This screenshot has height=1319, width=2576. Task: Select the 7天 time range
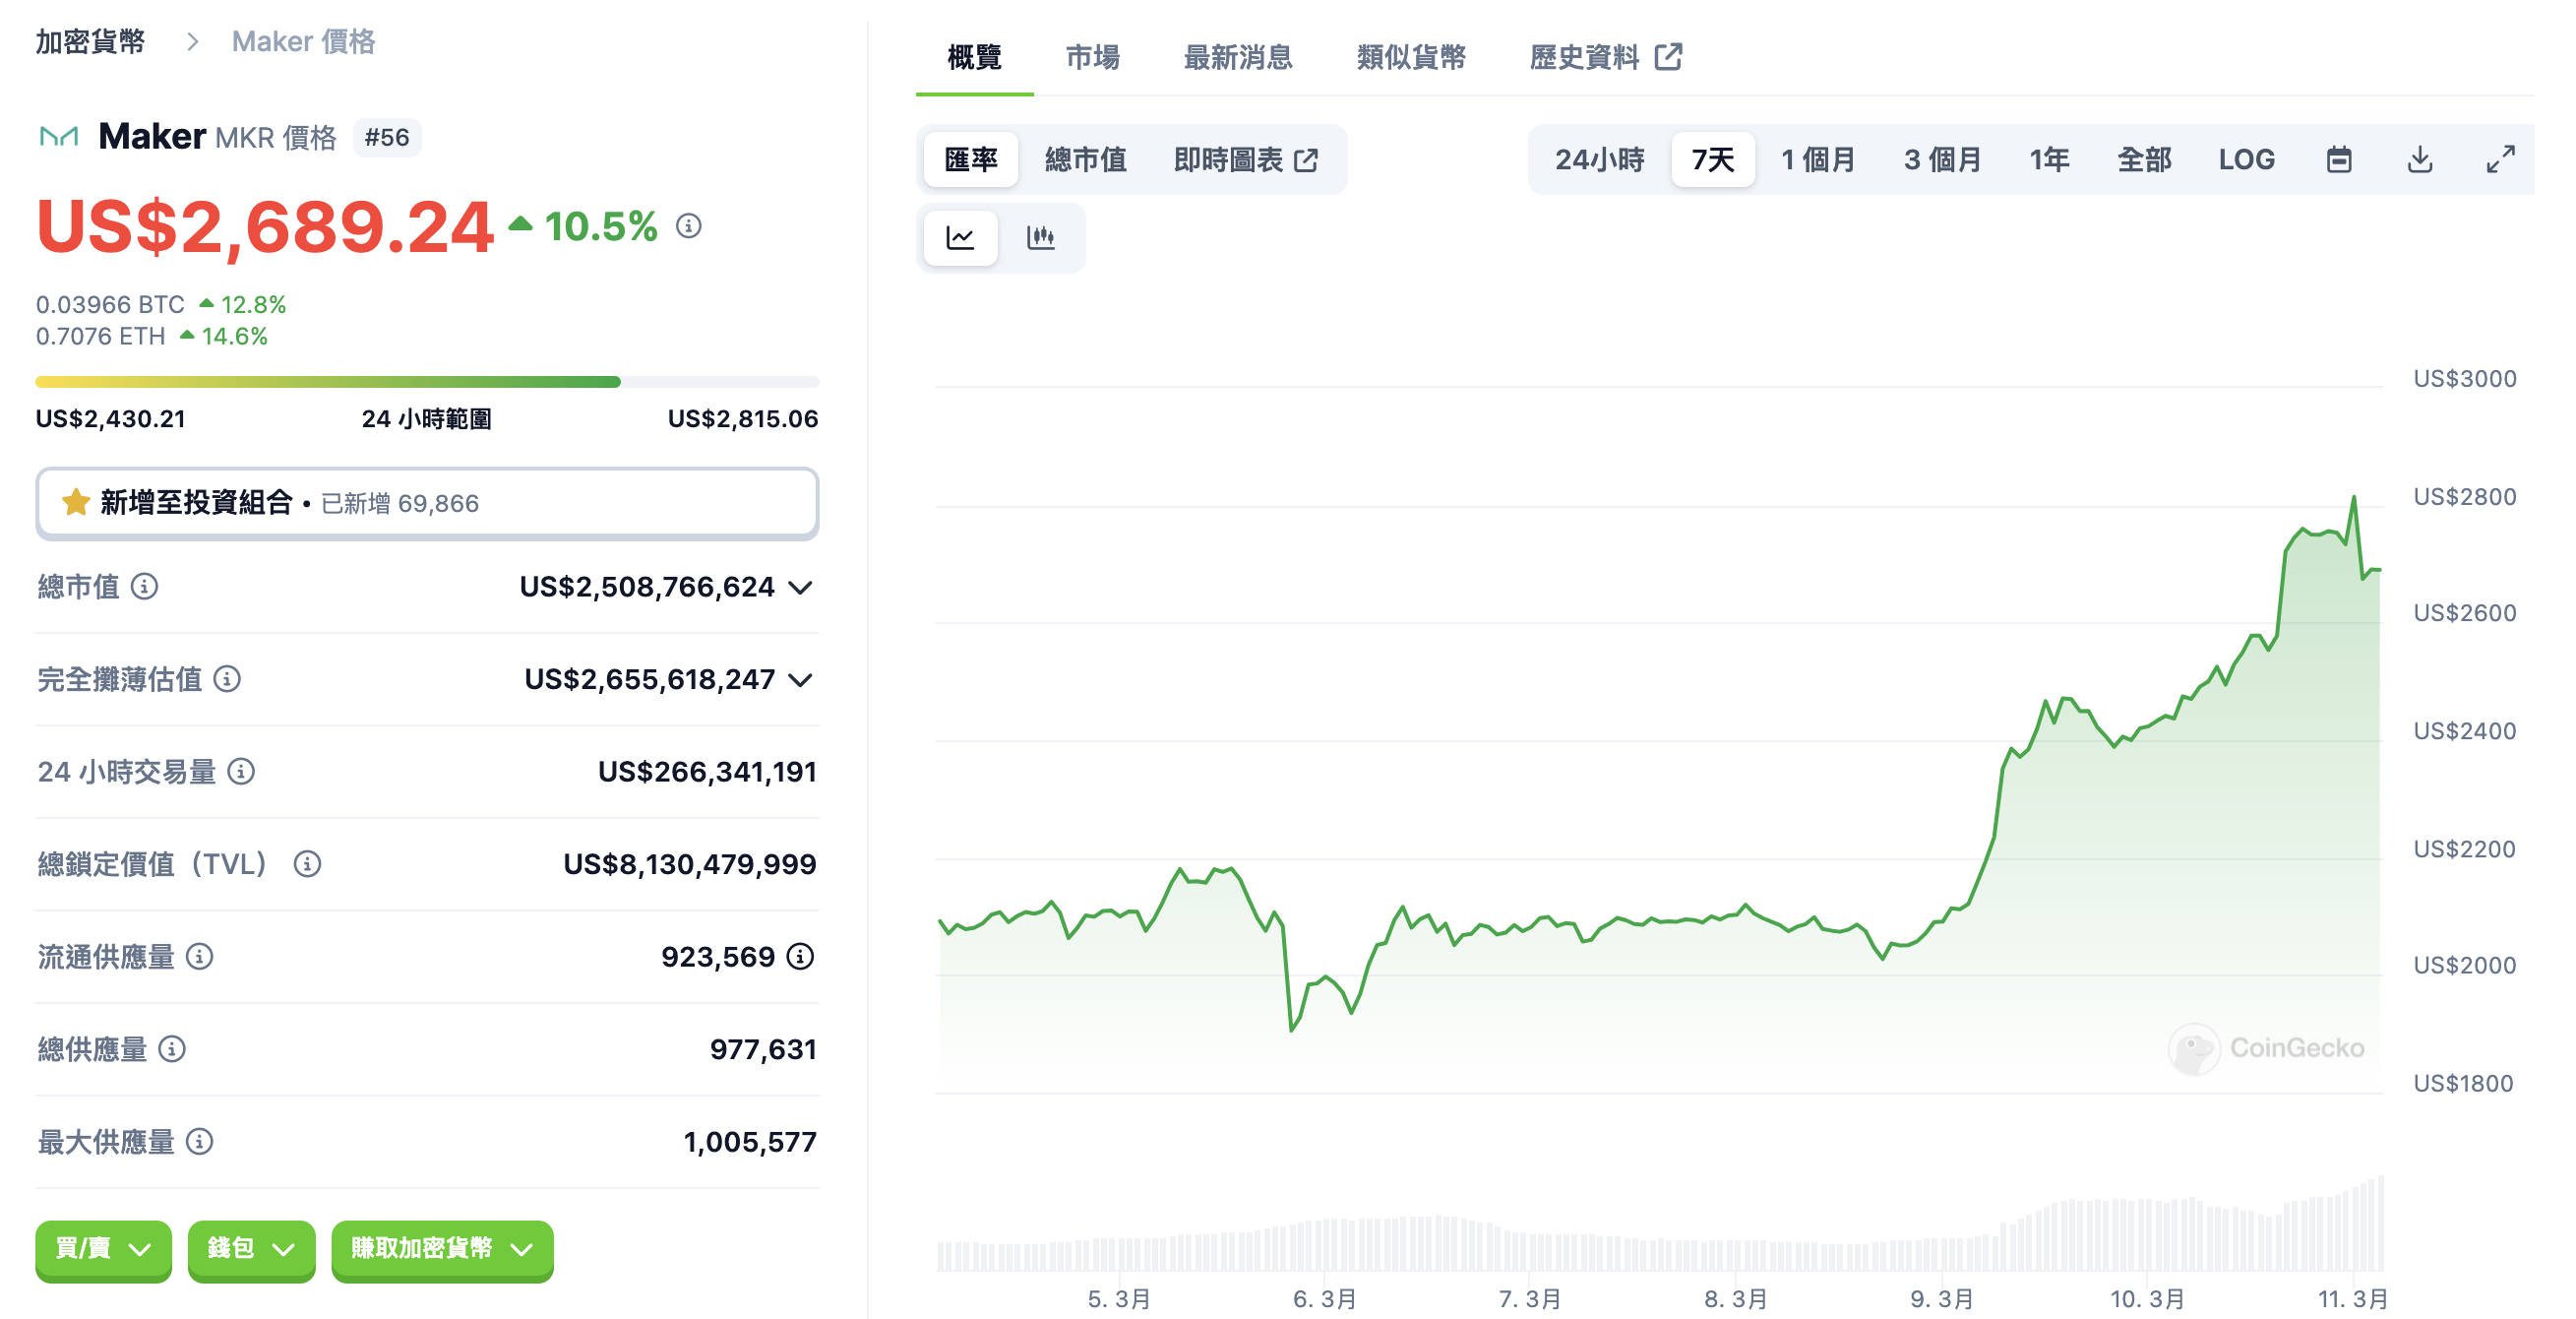click(1712, 160)
